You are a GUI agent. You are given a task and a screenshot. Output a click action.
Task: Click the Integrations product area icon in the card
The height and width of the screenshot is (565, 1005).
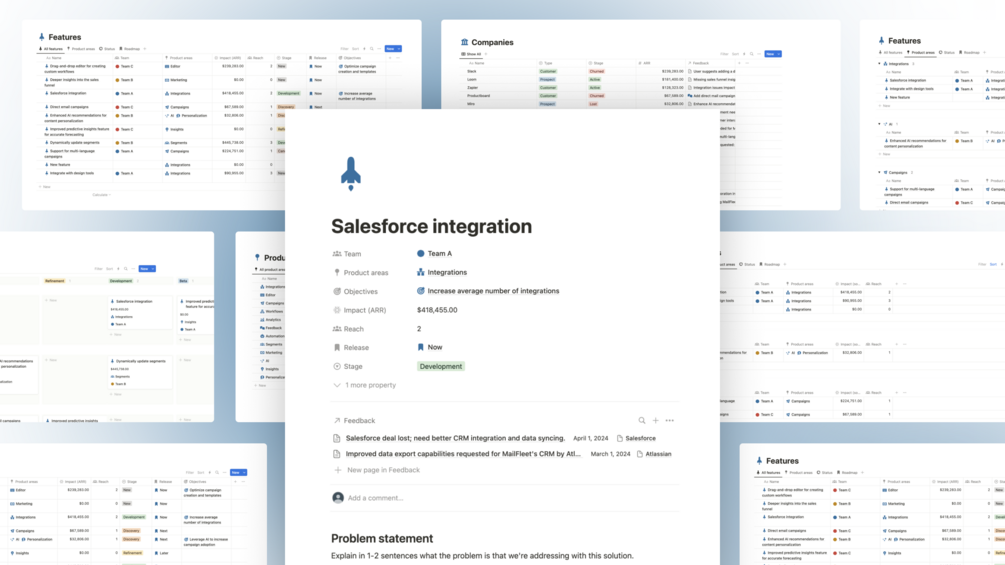(x=420, y=272)
